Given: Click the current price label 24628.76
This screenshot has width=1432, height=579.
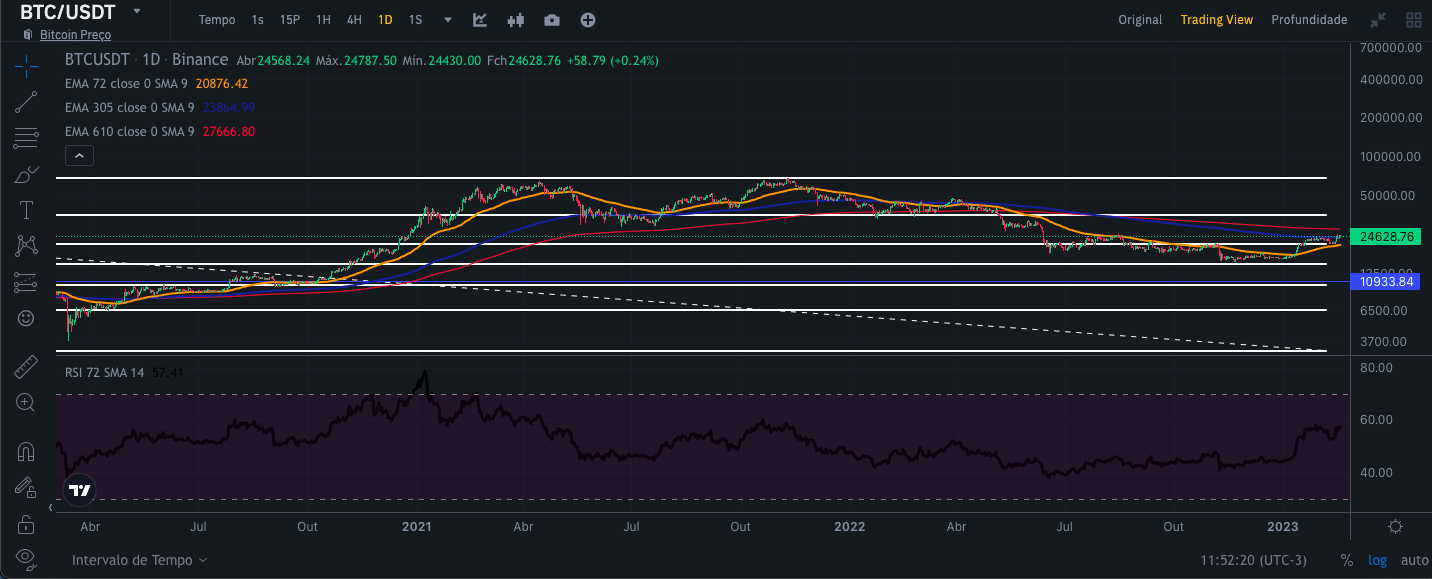Looking at the screenshot, I should 1386,237.
